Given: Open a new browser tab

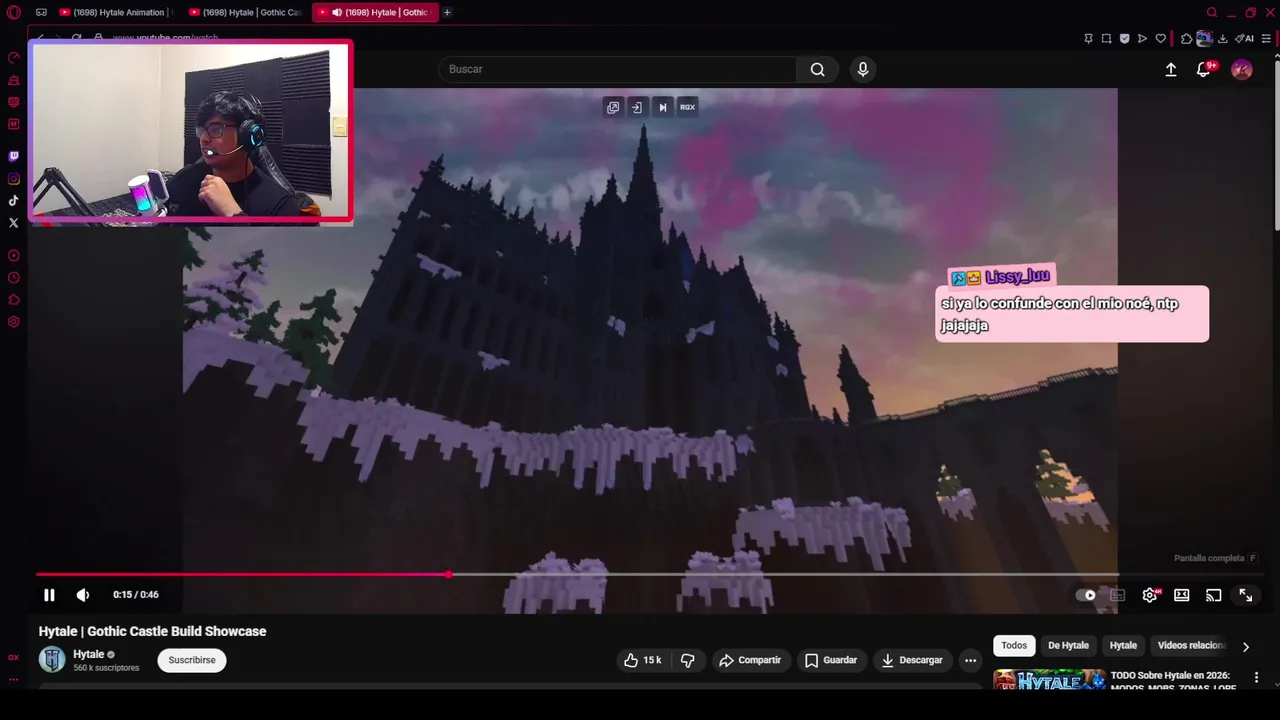Looking at the screenshot, I should coord(447,12).
